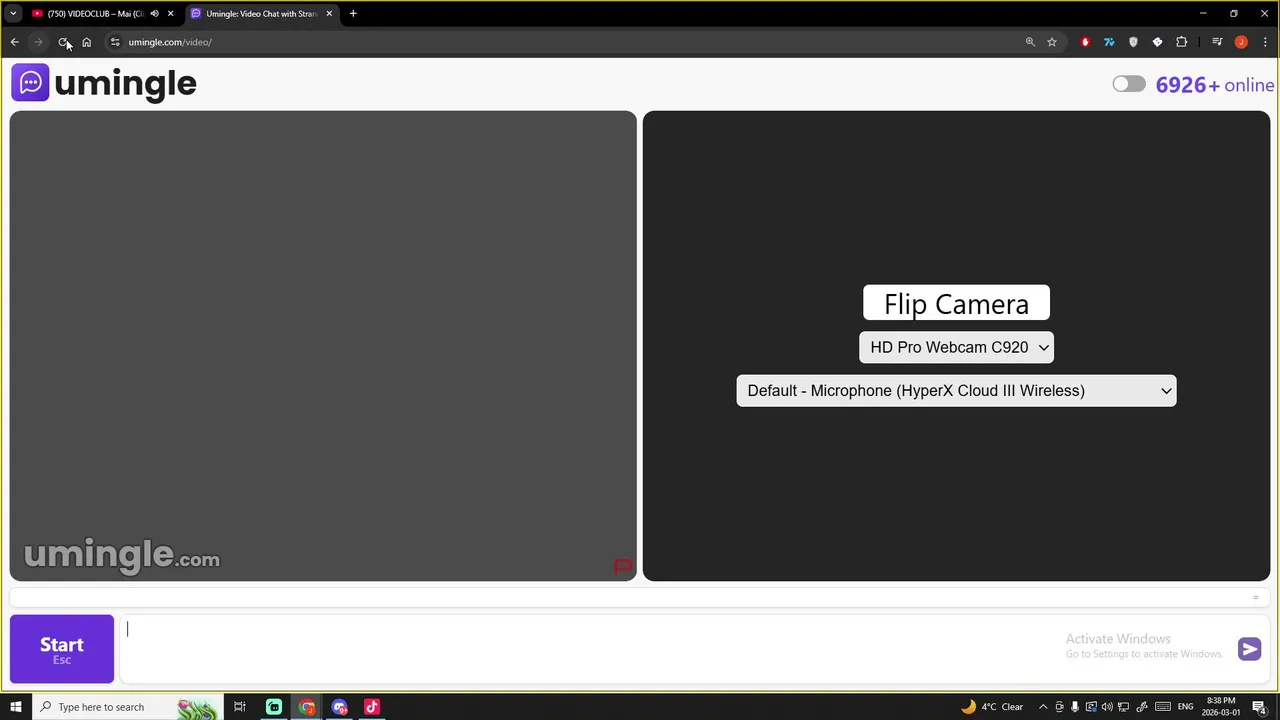Image resolution: width=1280 pixels, height=720 pixels.
Task: Open the notification center icon
Action: click(x=1260, y=707)
